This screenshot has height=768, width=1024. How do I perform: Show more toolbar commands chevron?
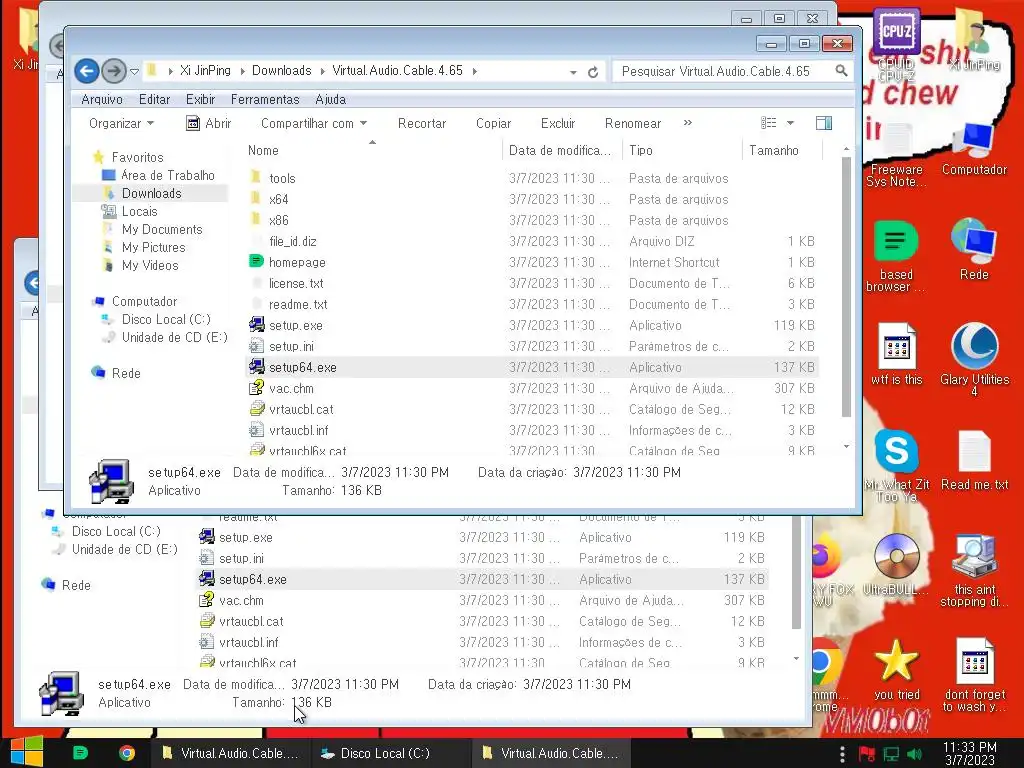688,123
